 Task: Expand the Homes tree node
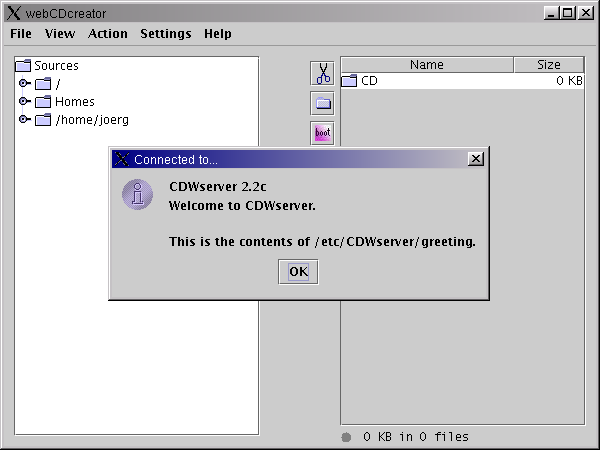click(24, 101)
